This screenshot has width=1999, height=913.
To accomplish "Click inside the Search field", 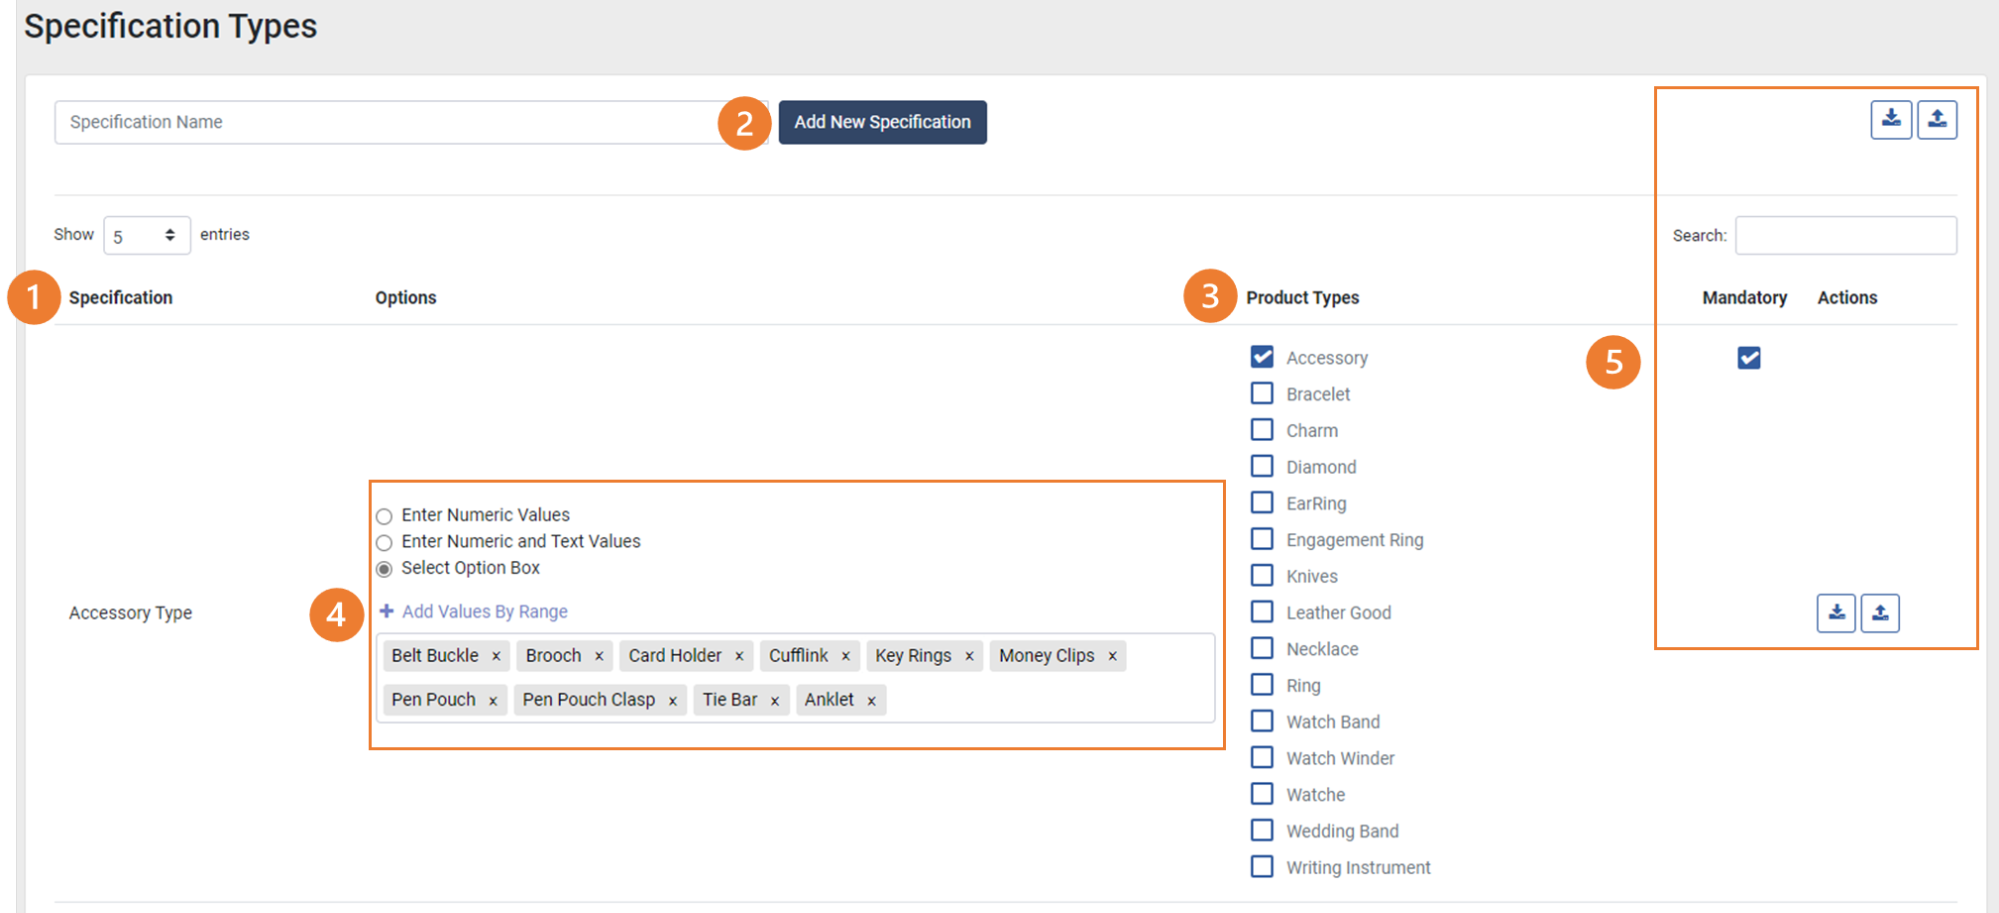I will (x=1845, y=234).
